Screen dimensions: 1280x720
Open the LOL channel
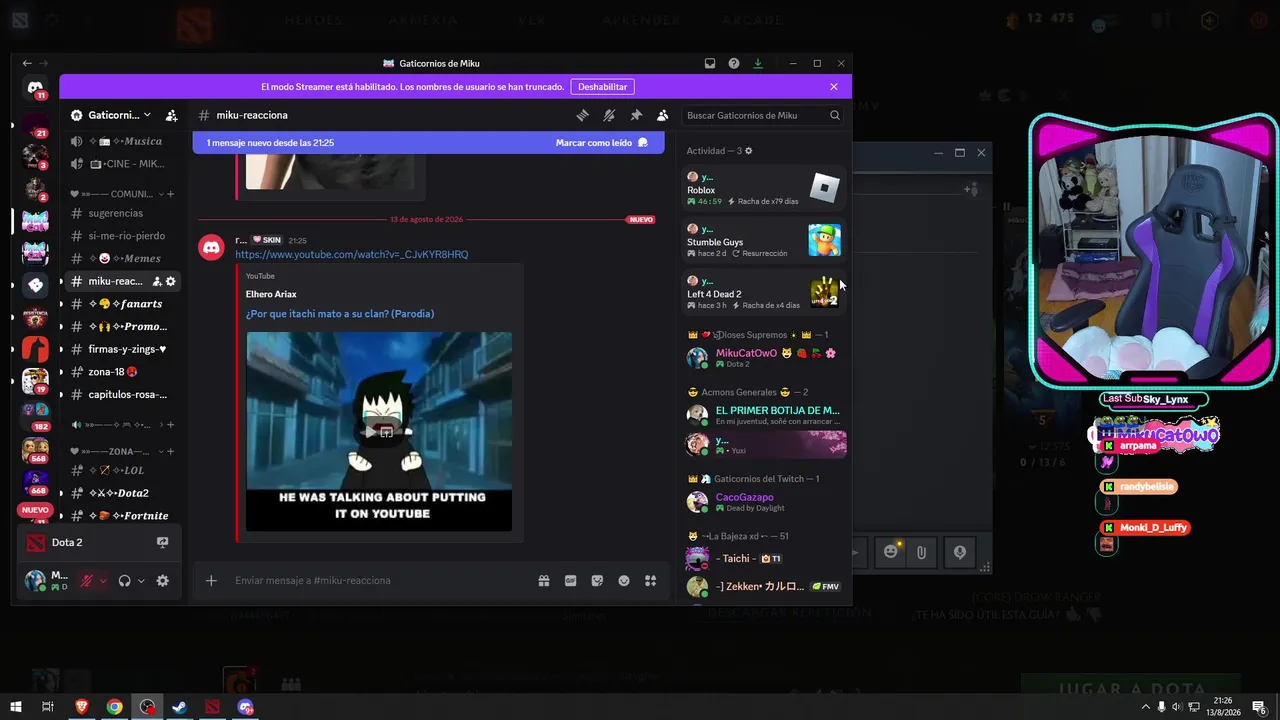[x=123, y=470]
